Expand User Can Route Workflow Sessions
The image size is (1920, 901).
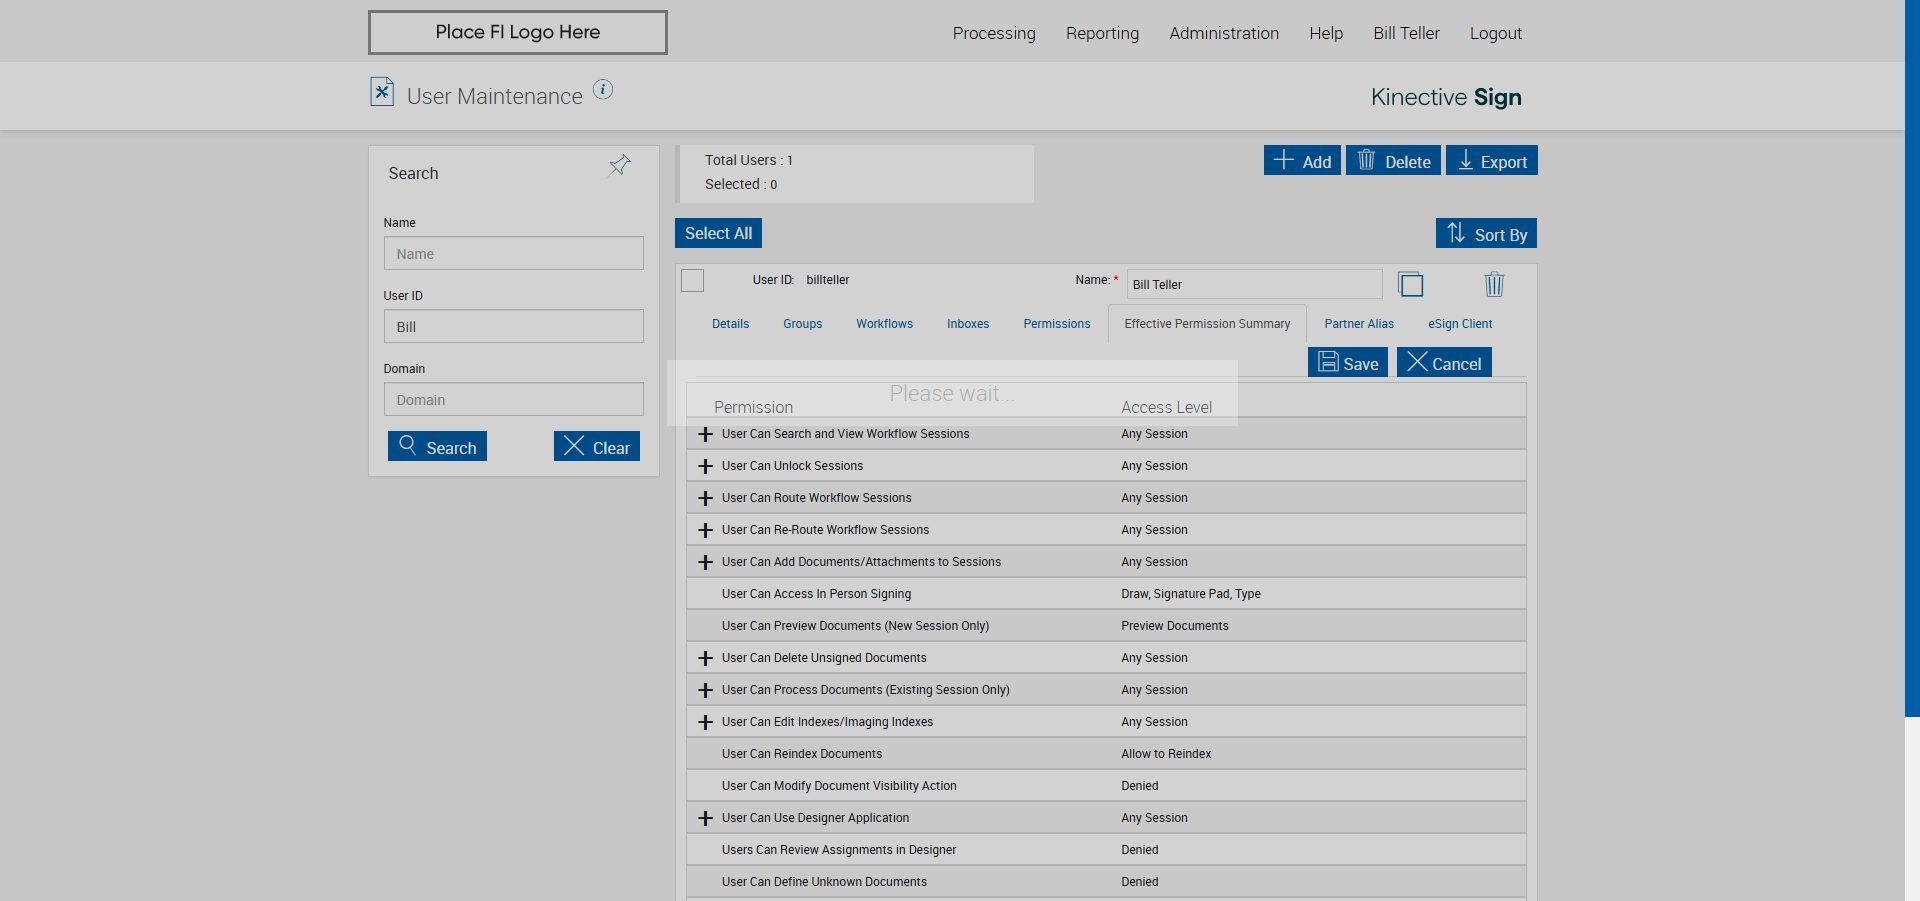705,498
